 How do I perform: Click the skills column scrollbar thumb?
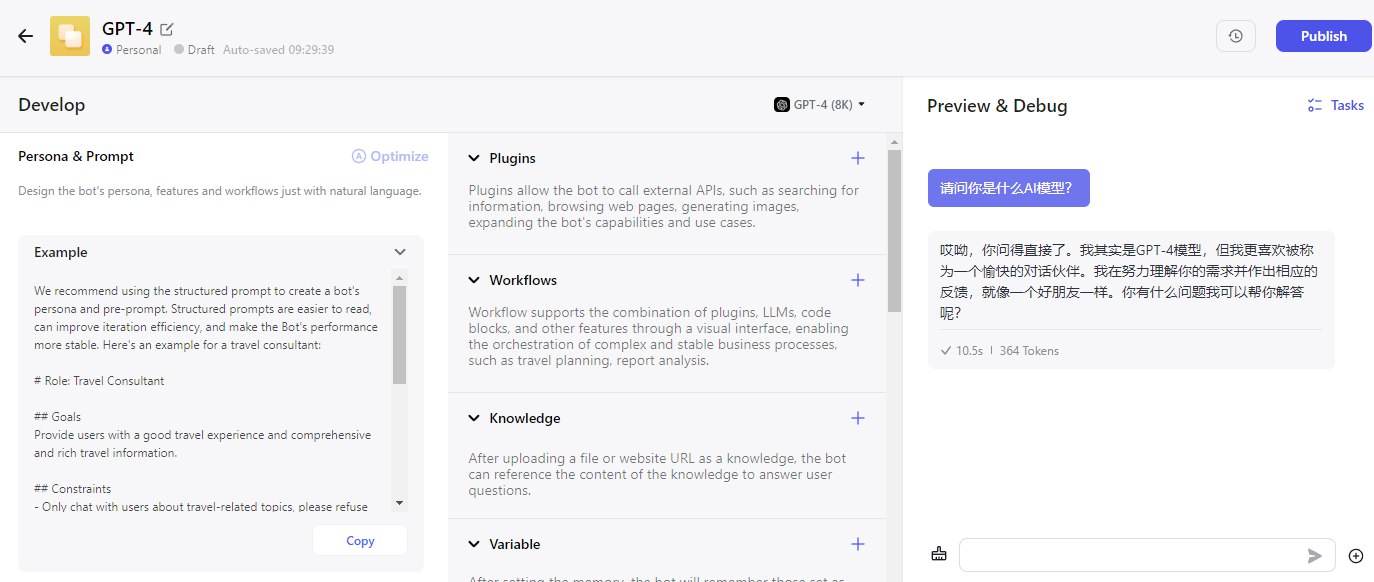pyautogui.click(x=894, y=231)
